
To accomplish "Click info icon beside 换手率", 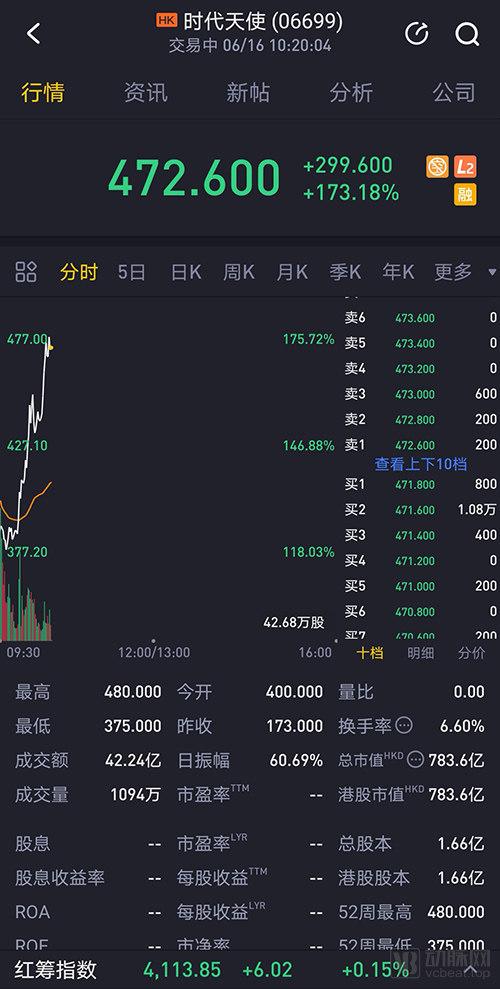I will pyautogui.click(x=404, y=725).
